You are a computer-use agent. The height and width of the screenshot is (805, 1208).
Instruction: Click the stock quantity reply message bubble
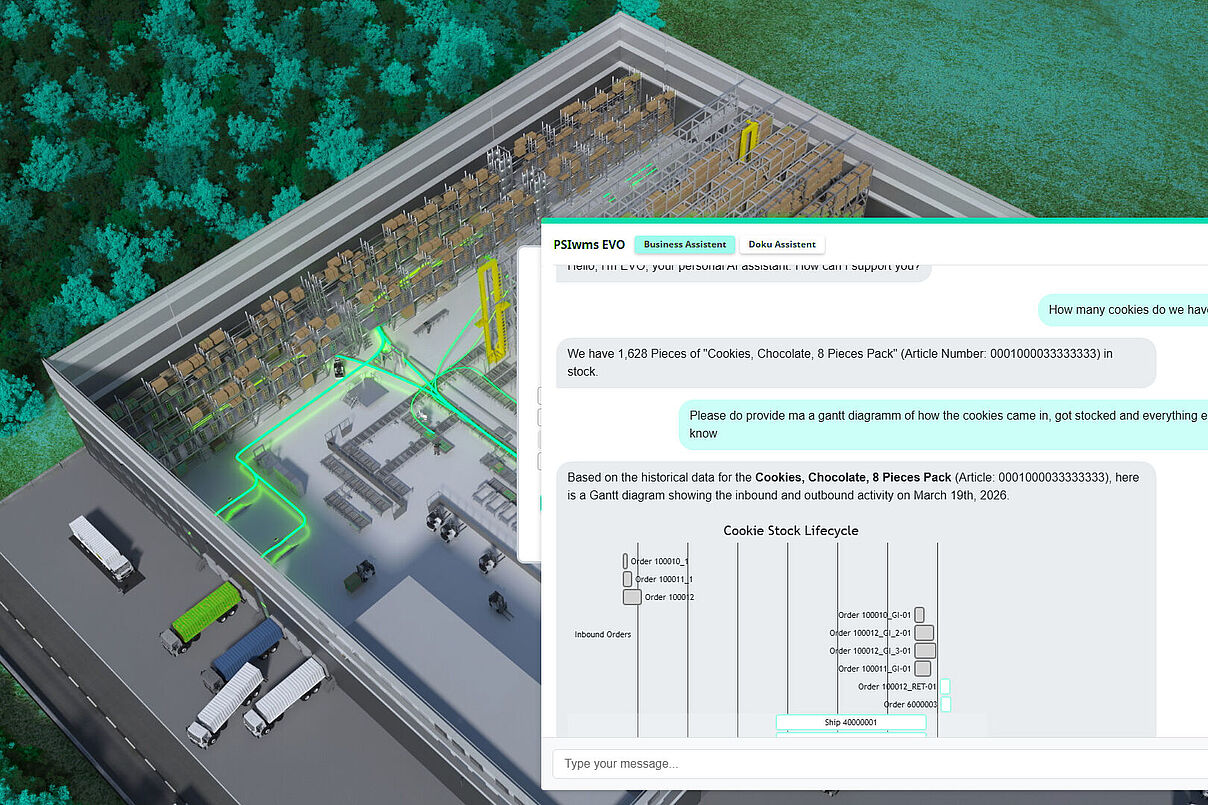click(855, 362)
